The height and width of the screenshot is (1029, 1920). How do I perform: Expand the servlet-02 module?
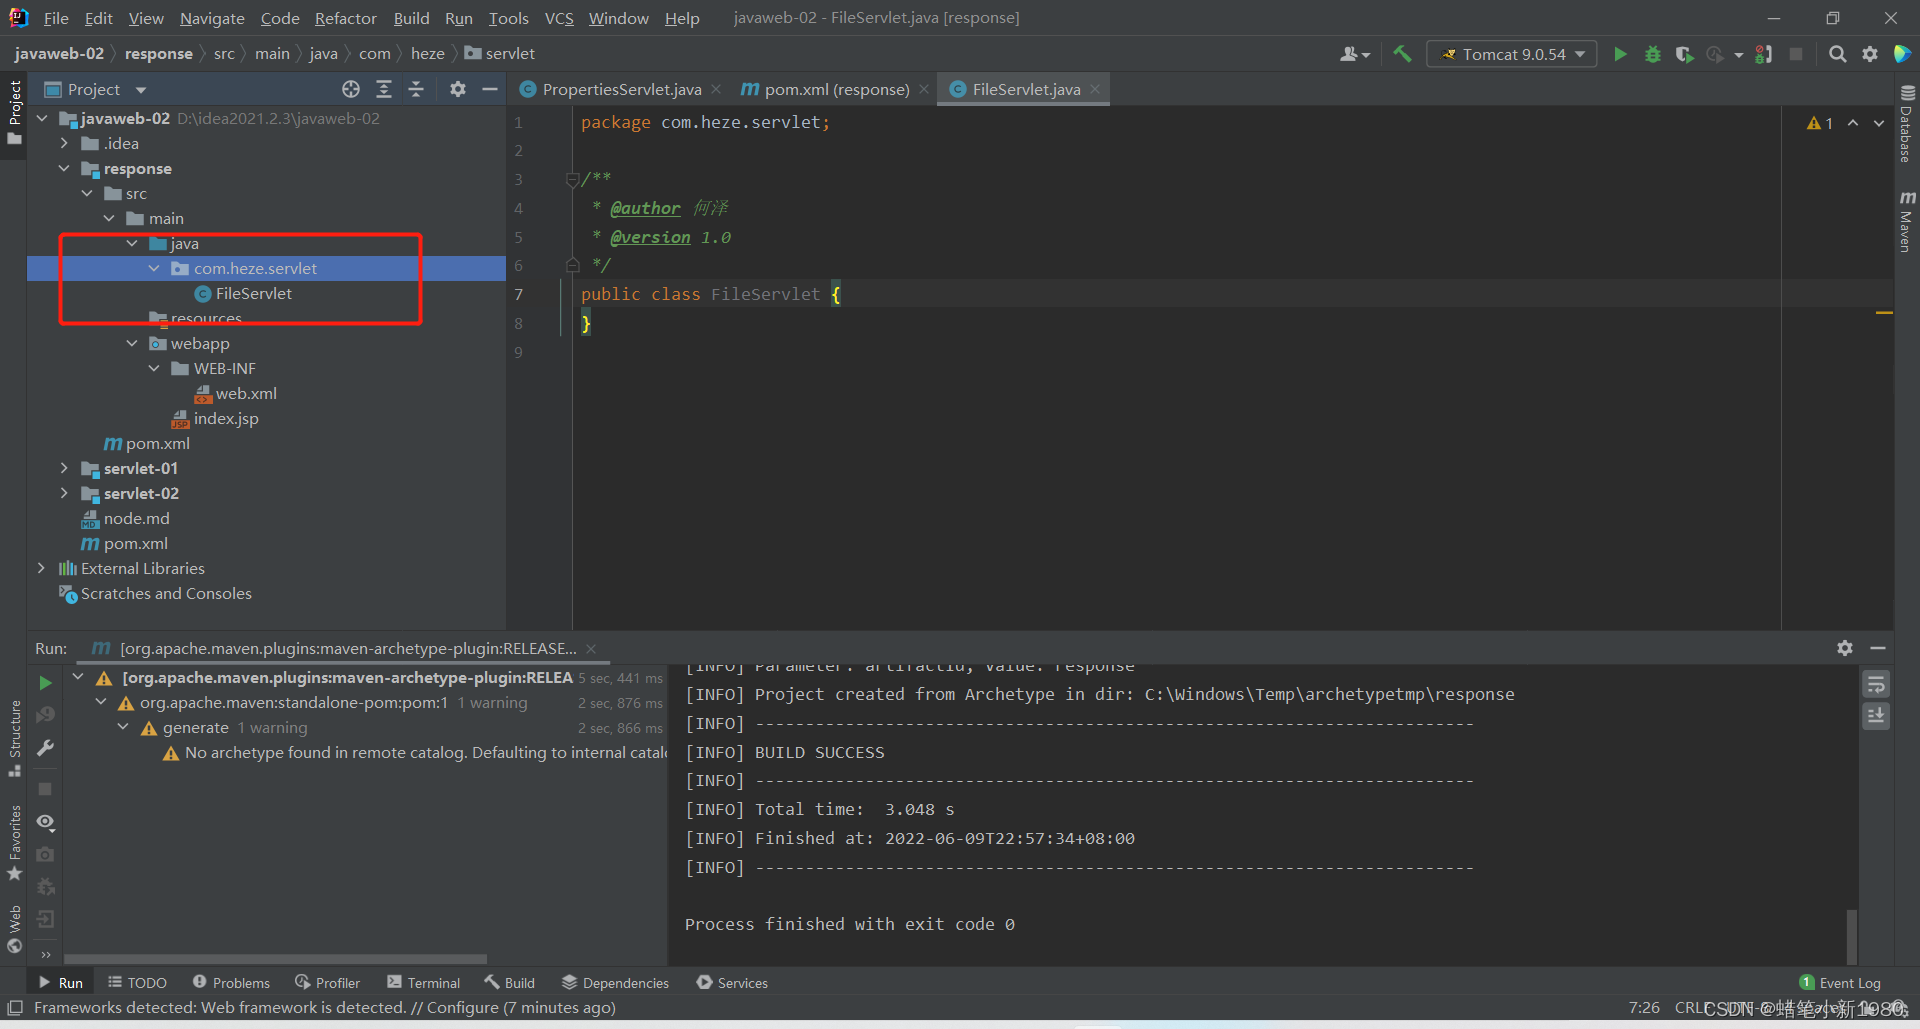pos(64,493)
